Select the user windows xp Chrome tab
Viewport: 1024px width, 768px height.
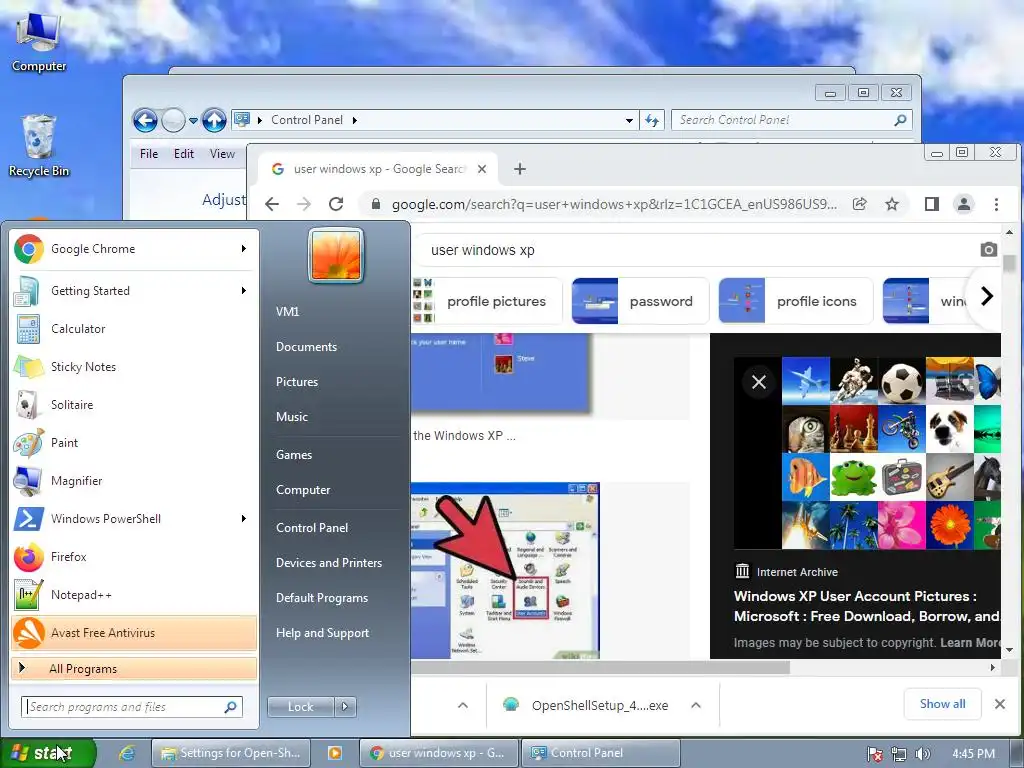[x=377, y=169]
